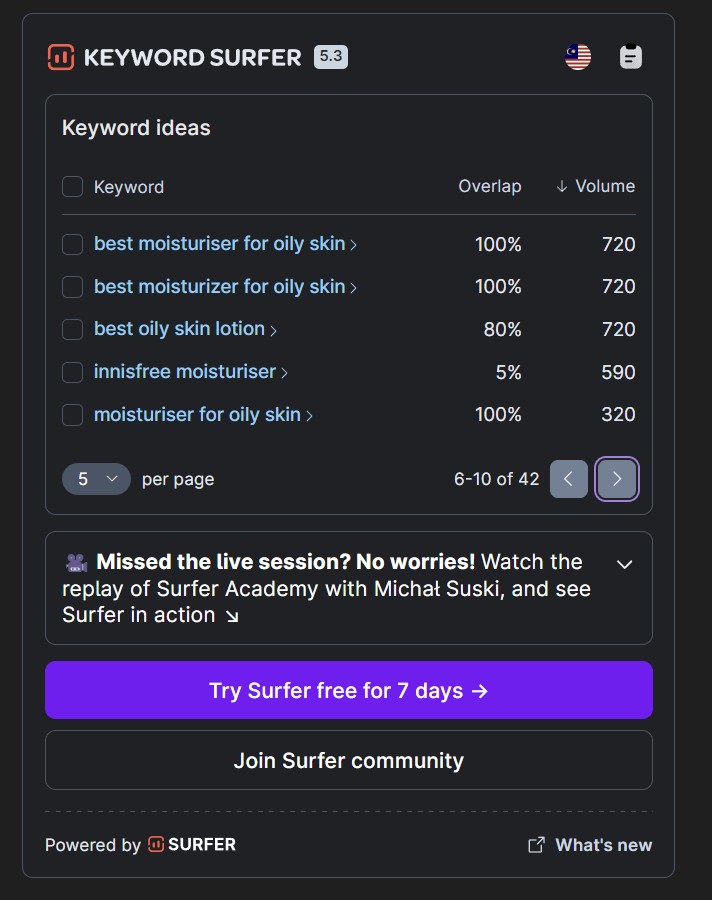Click the 5.3 version badge
The height and width of the screenshot is (900, 712).
(x=329, y=57)
